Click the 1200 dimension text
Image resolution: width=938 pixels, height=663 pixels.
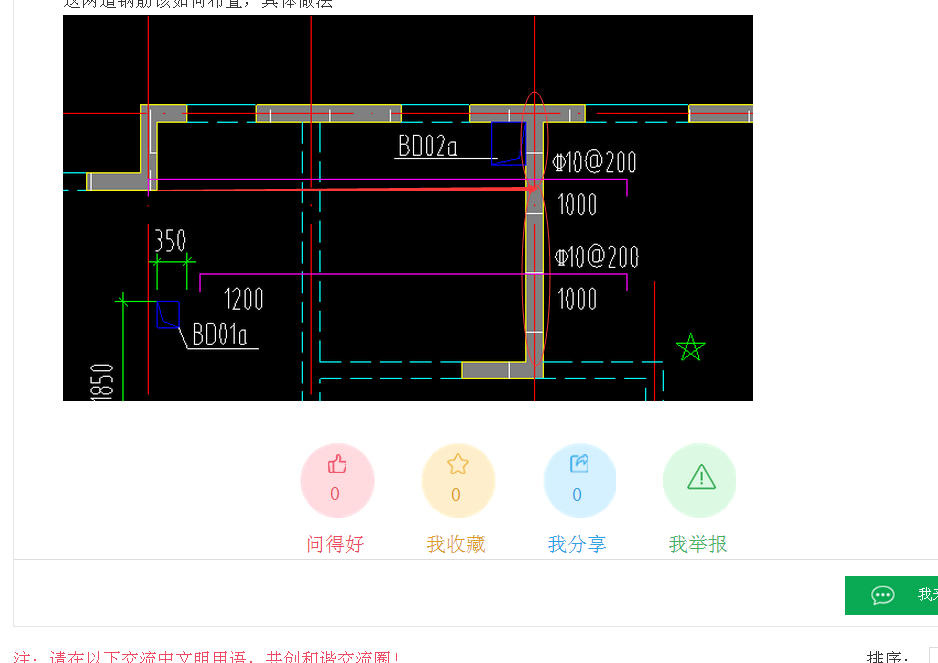pyautogui.click(x=243, y=299)
